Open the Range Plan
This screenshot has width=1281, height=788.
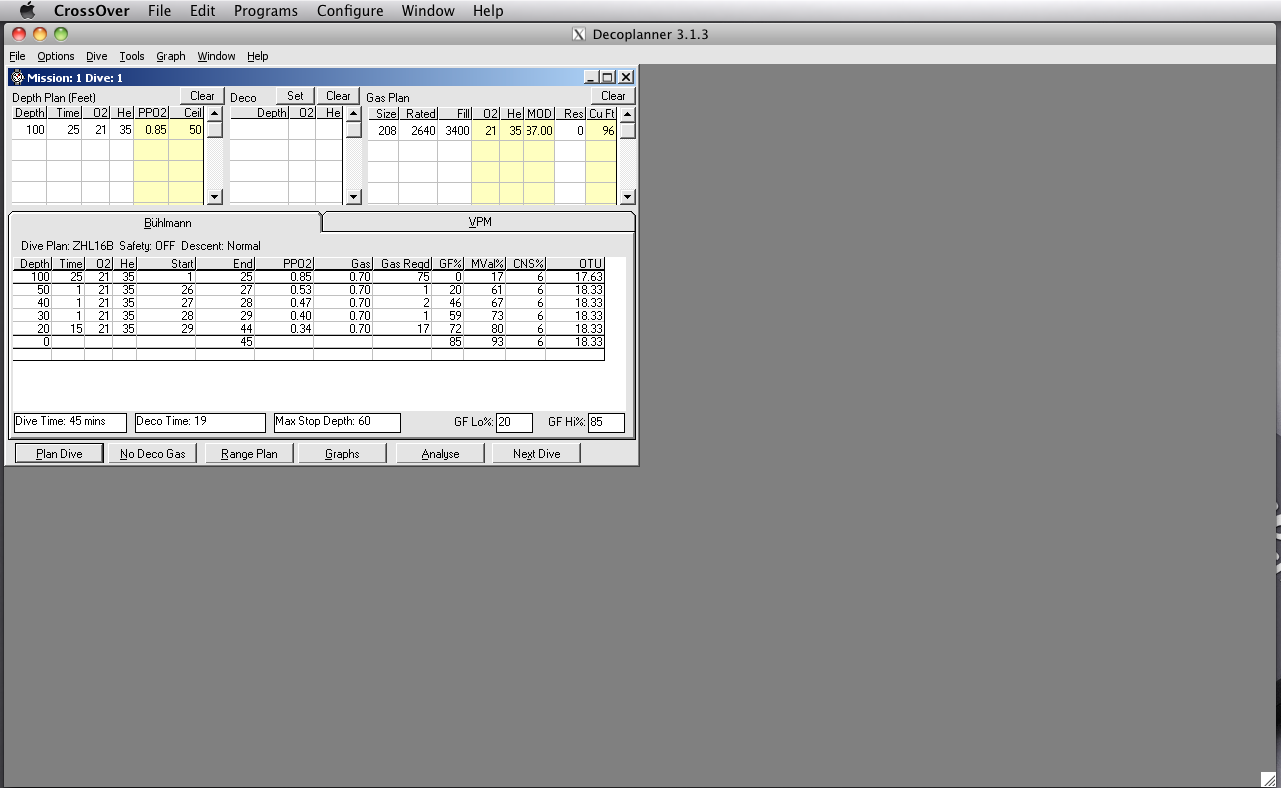coord(249,453)
